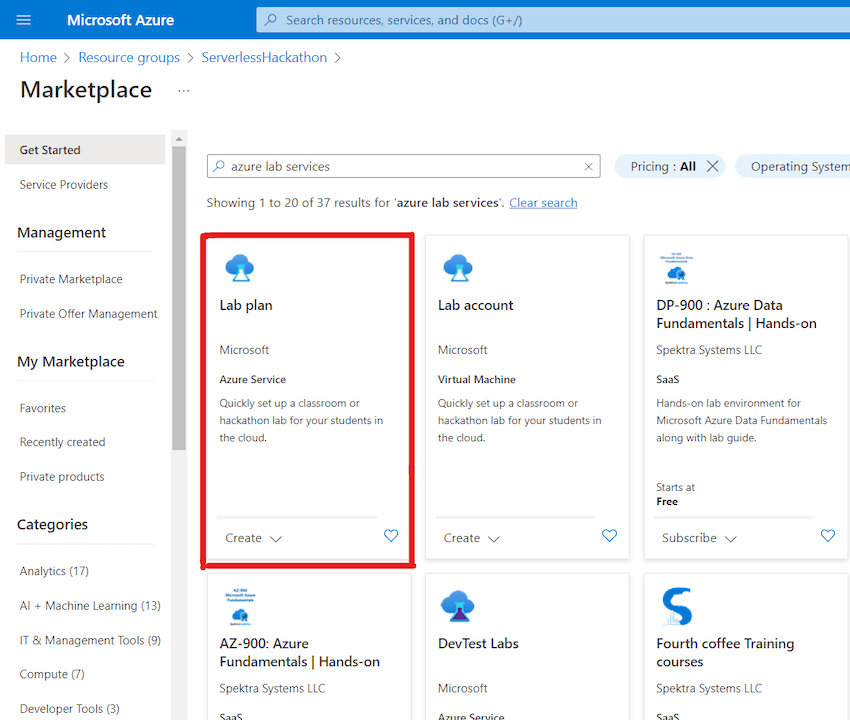Click the DevTest Labs product icon
Screen dimensions: 850x720
coord(458,605)
